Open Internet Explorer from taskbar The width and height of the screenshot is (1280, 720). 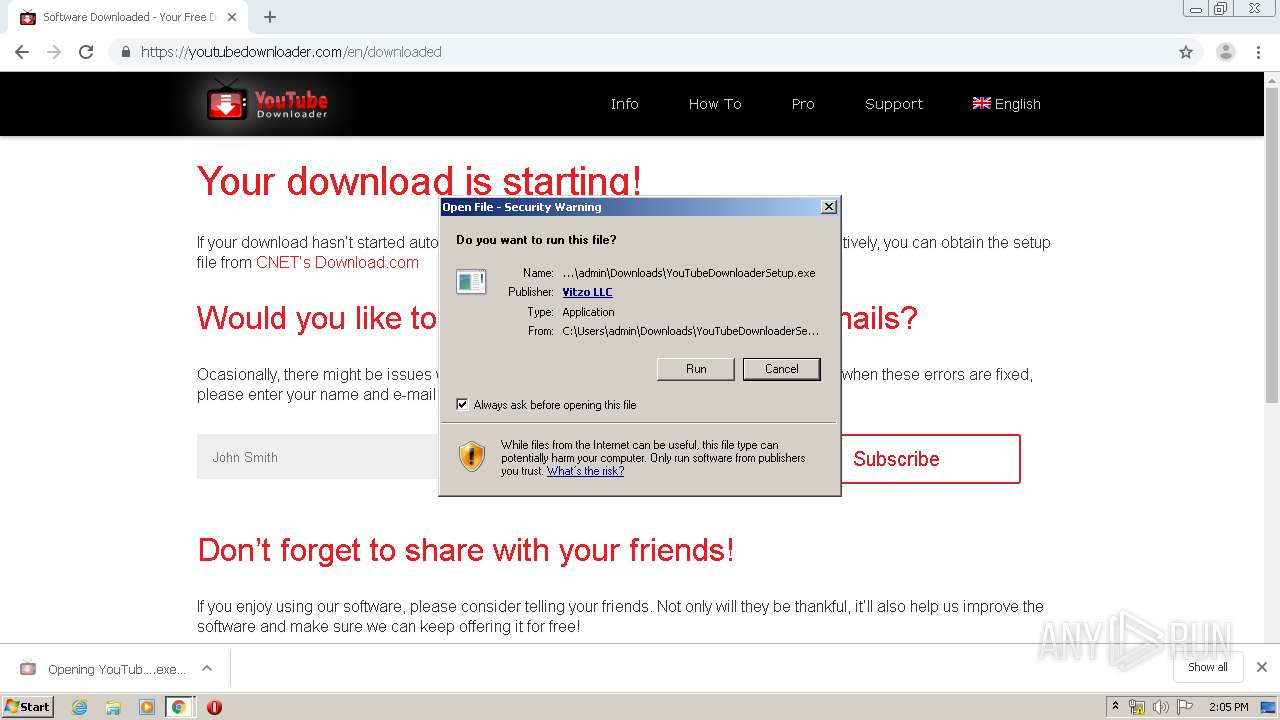(x=79, y=707)
